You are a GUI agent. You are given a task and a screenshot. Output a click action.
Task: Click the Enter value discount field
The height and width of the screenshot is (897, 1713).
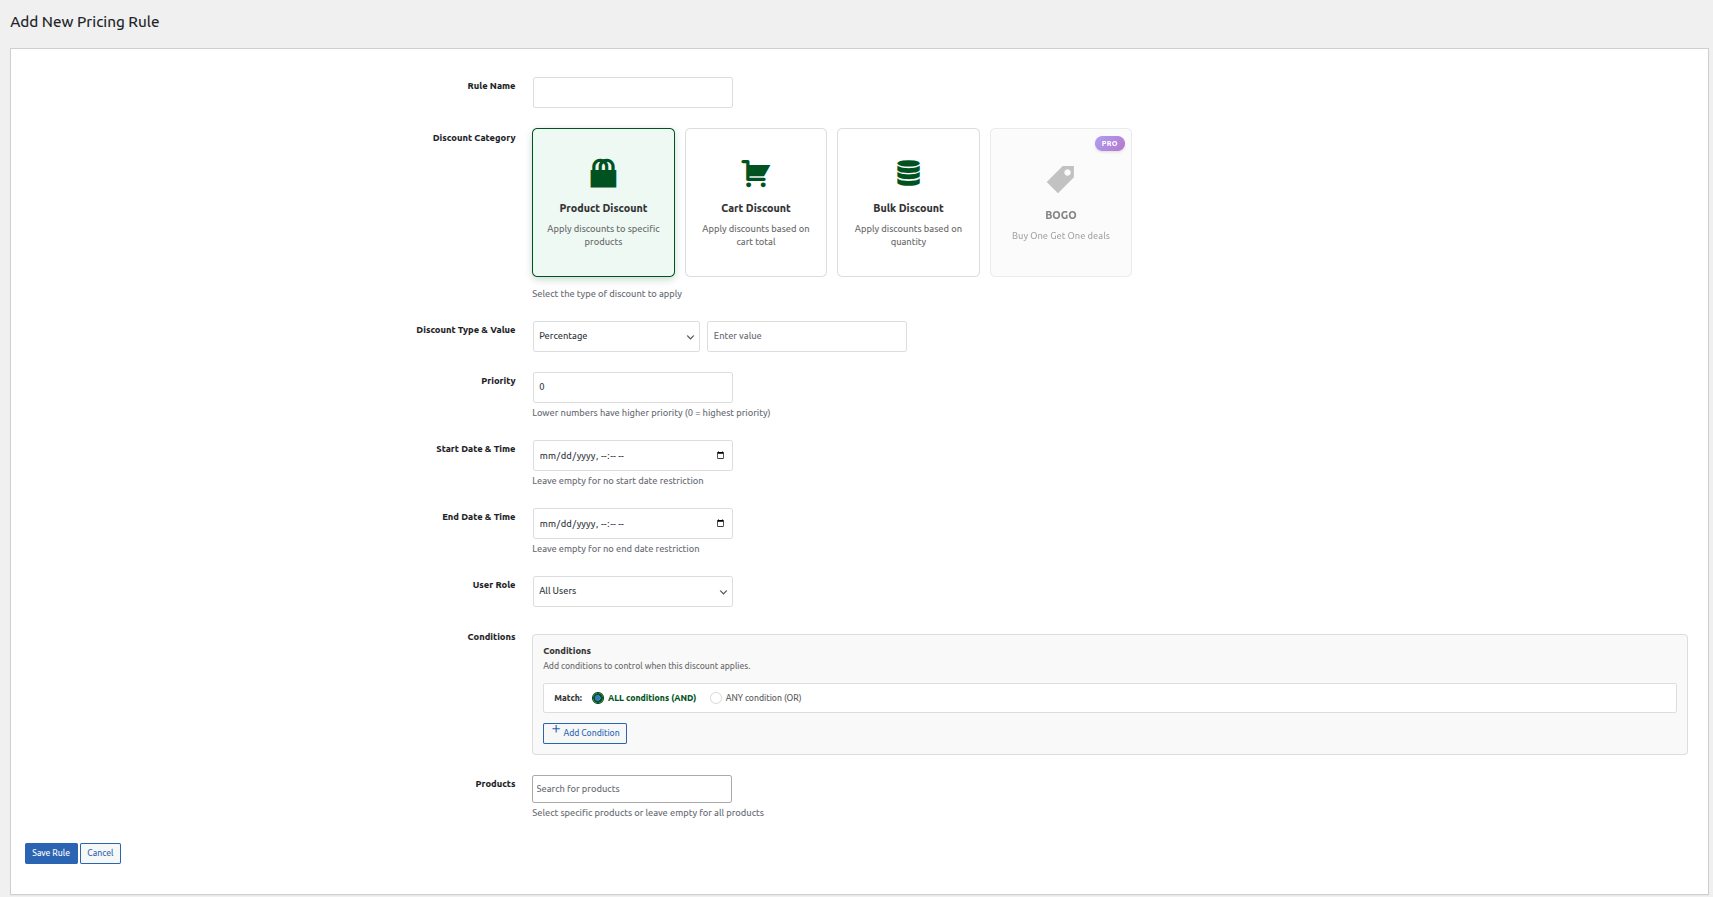(806, 336)
